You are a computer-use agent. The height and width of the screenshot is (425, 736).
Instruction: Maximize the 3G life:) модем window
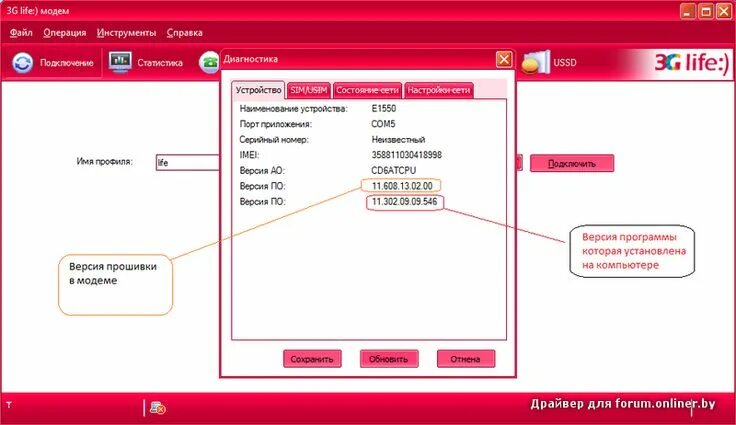tap(706, 11)
